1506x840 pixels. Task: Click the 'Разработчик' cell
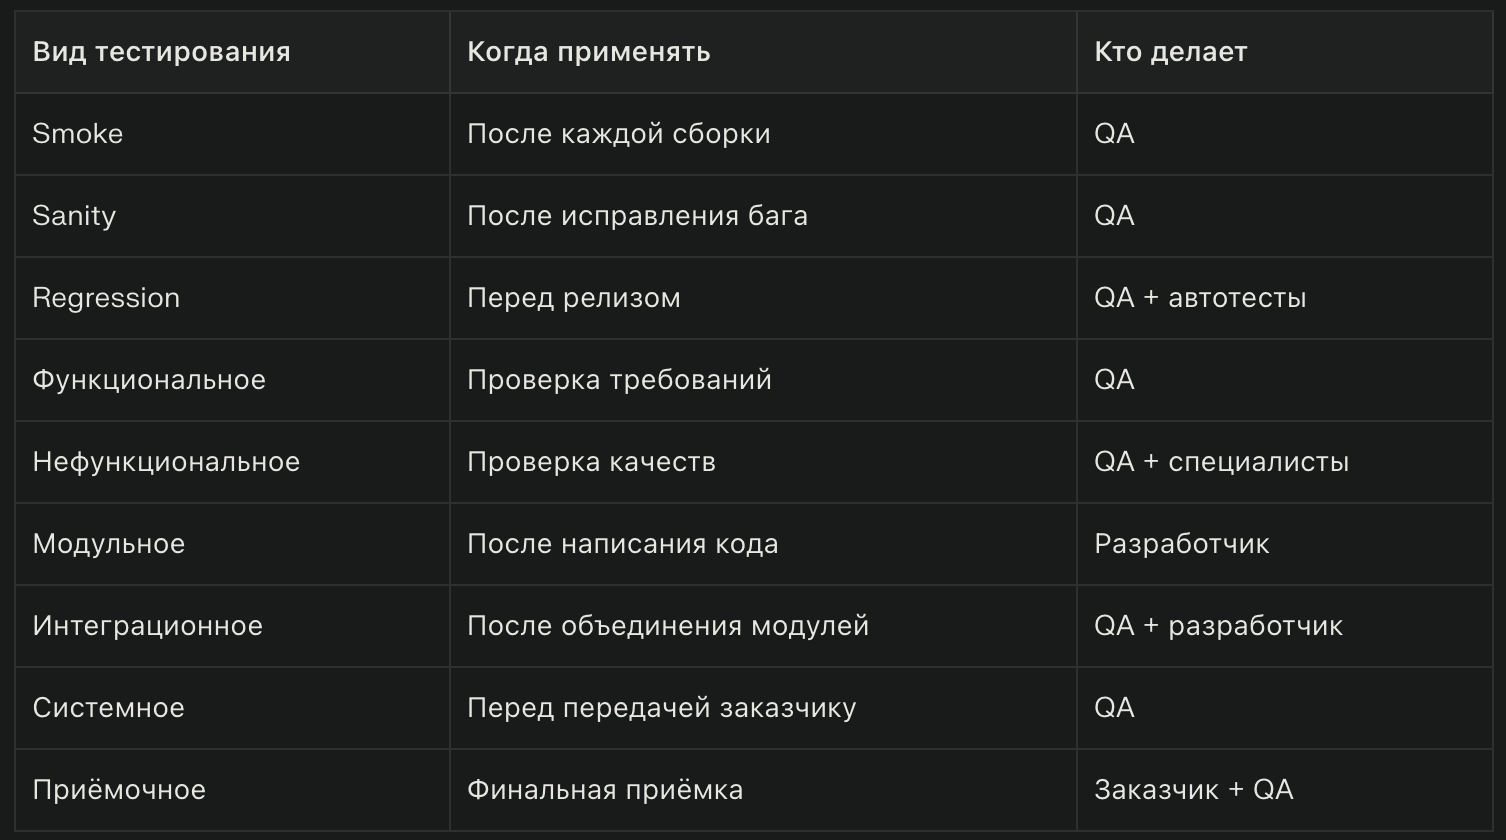[1285, 544]
